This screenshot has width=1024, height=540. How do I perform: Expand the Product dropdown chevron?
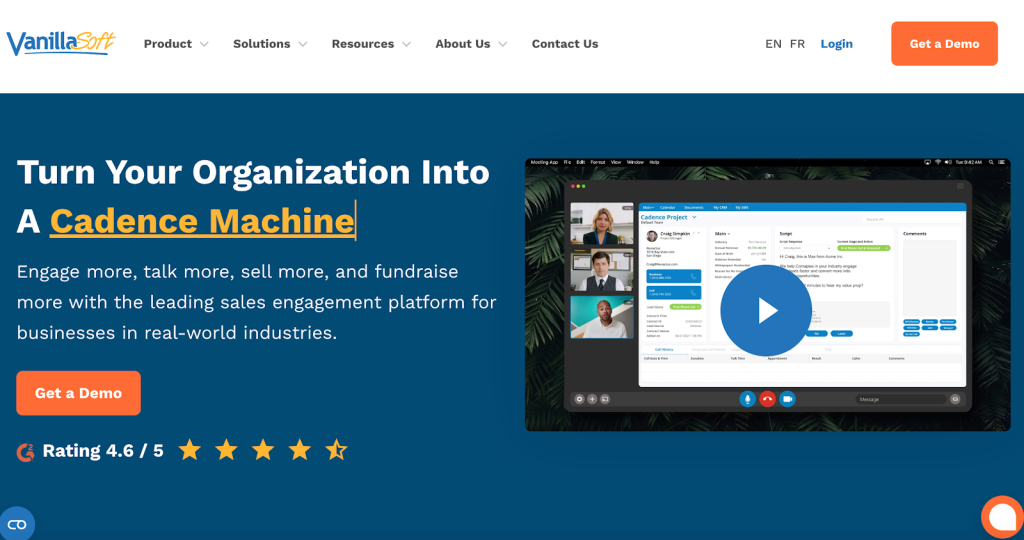[204, 44]
